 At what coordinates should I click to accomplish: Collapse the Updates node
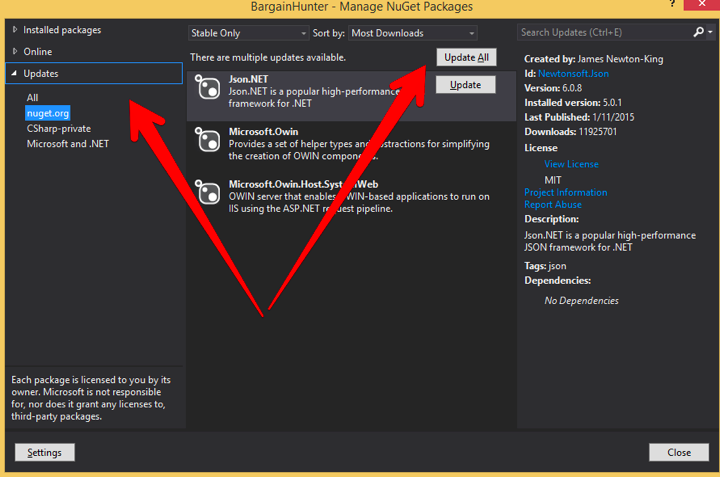(x=14, y=73)
